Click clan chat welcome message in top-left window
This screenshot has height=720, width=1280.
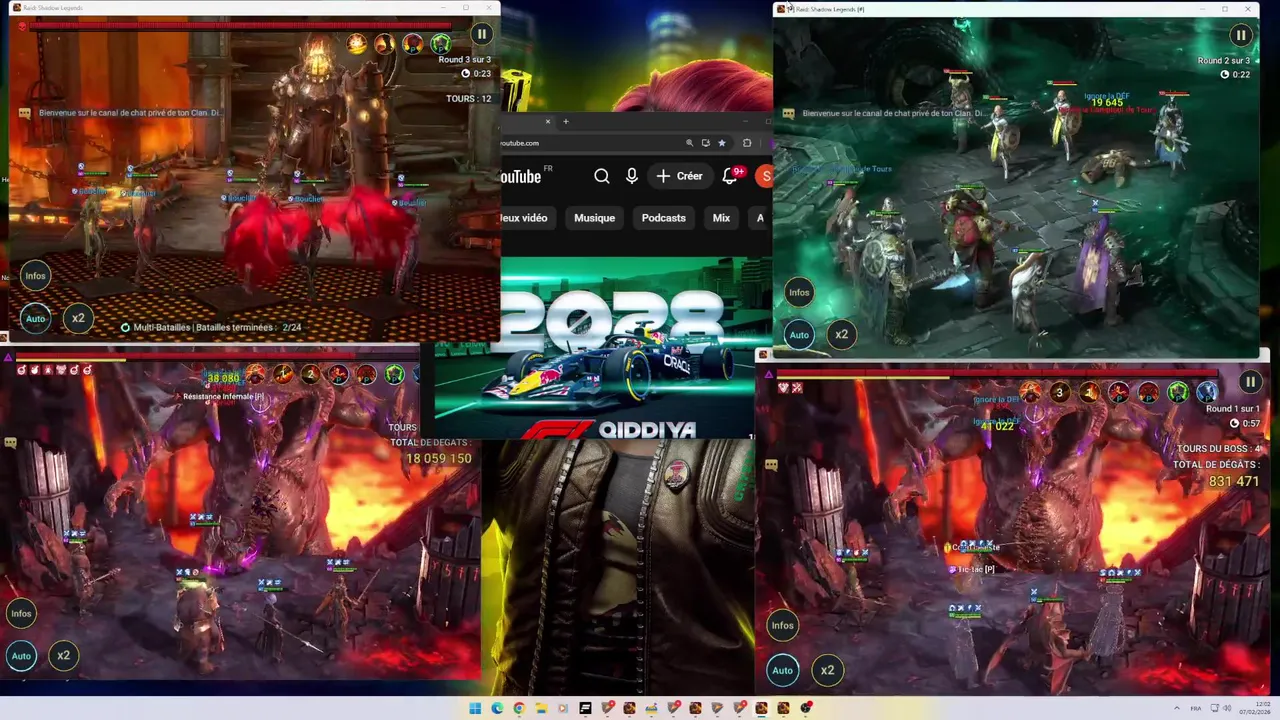pyautogui.click(x=130, y=113)
